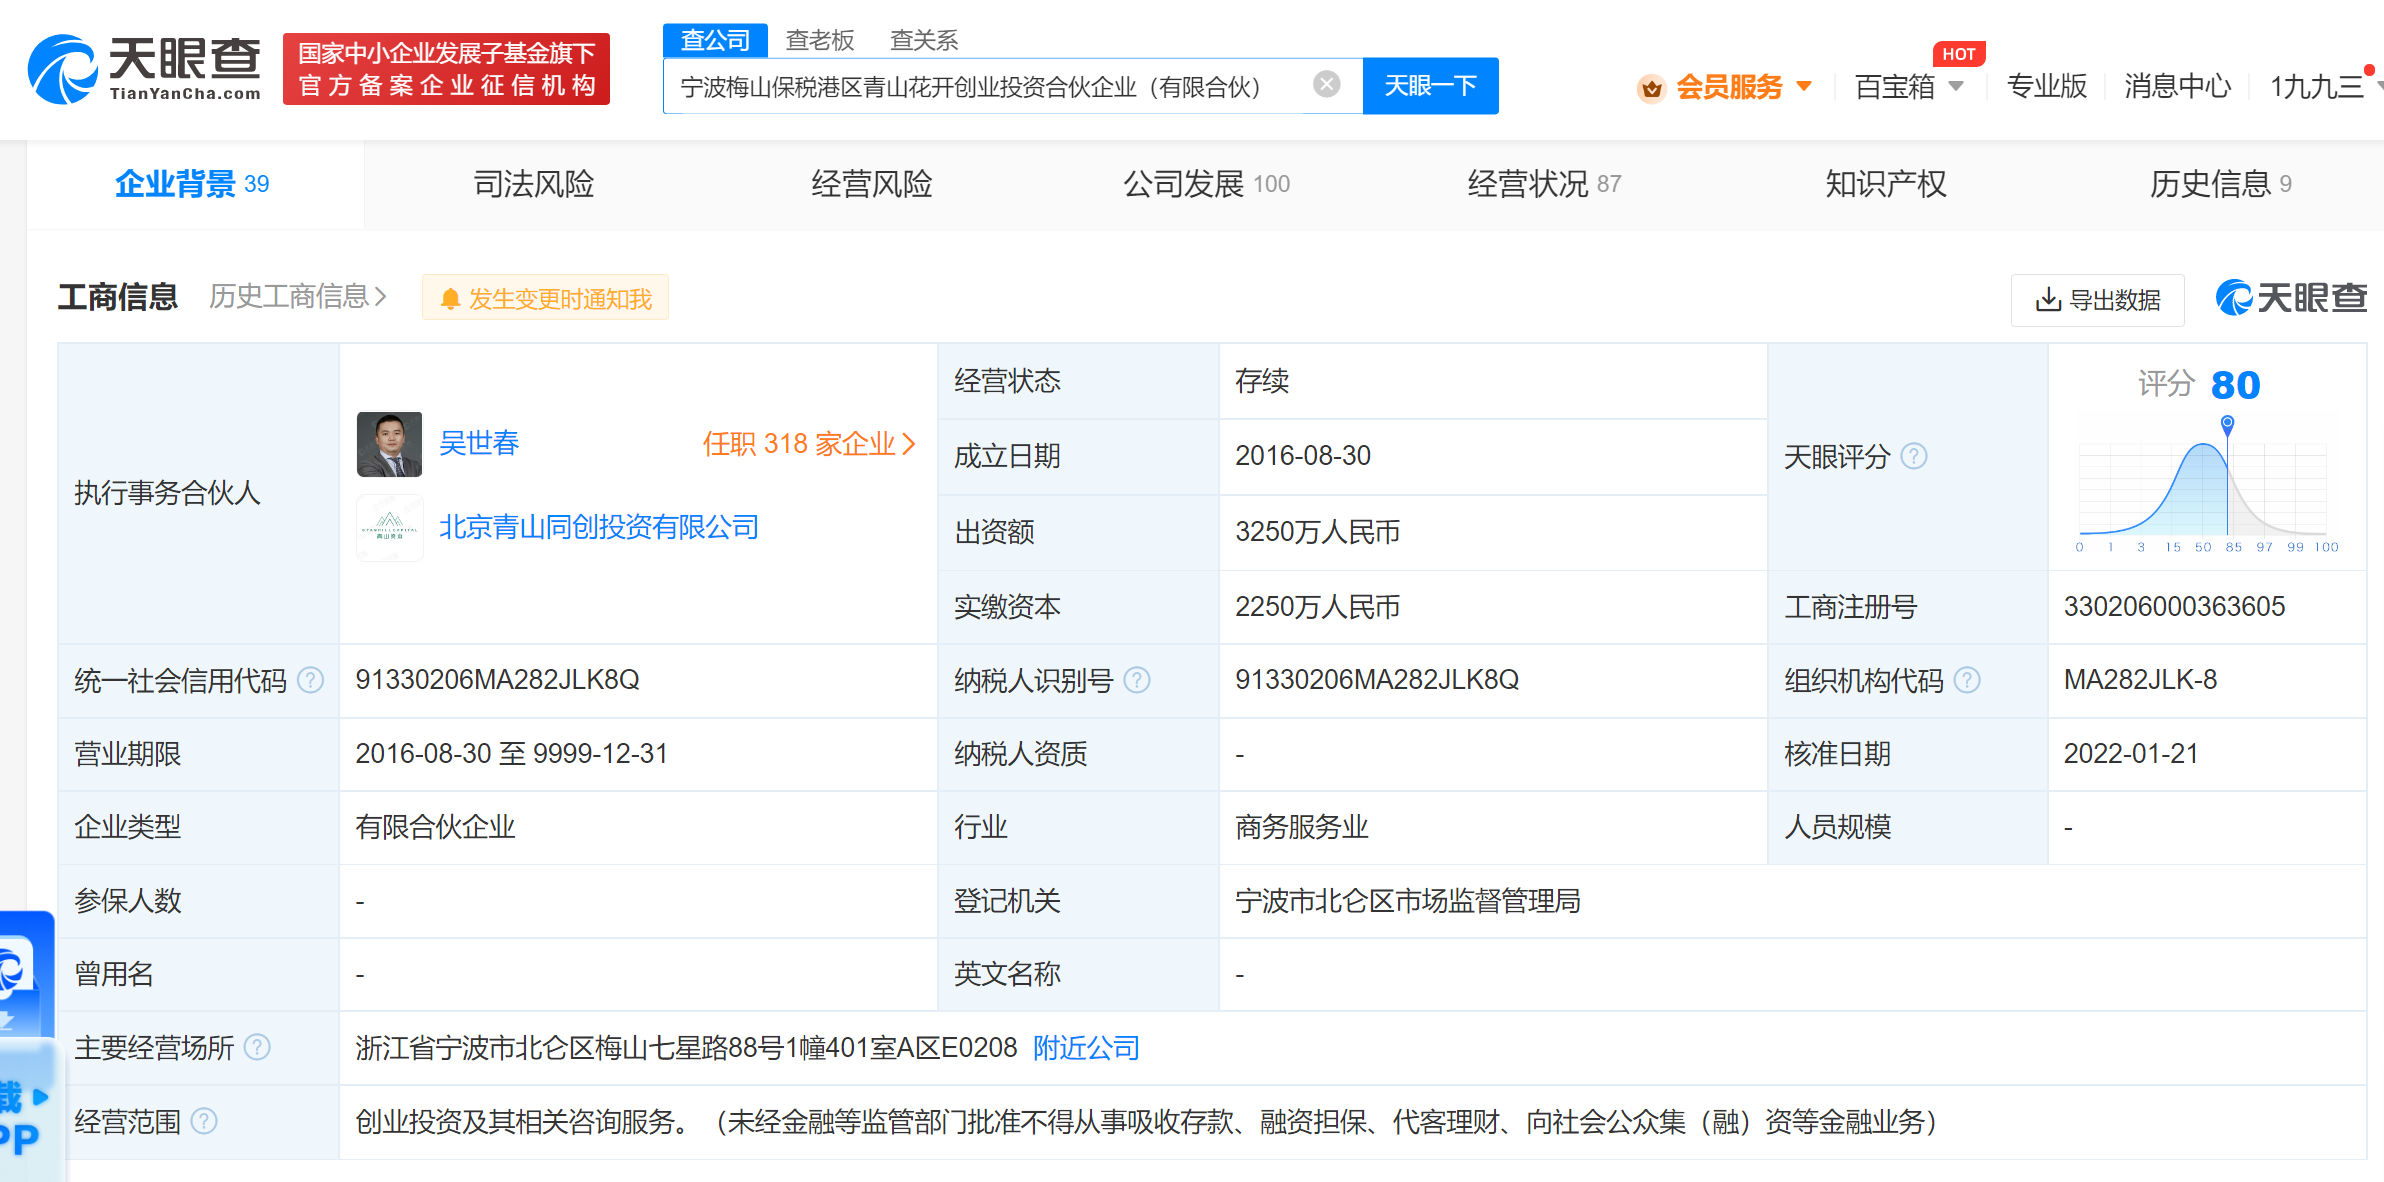Switch to the 司法风险 tab
The width and height of the screenshot is (2384, 1182).
533,183
